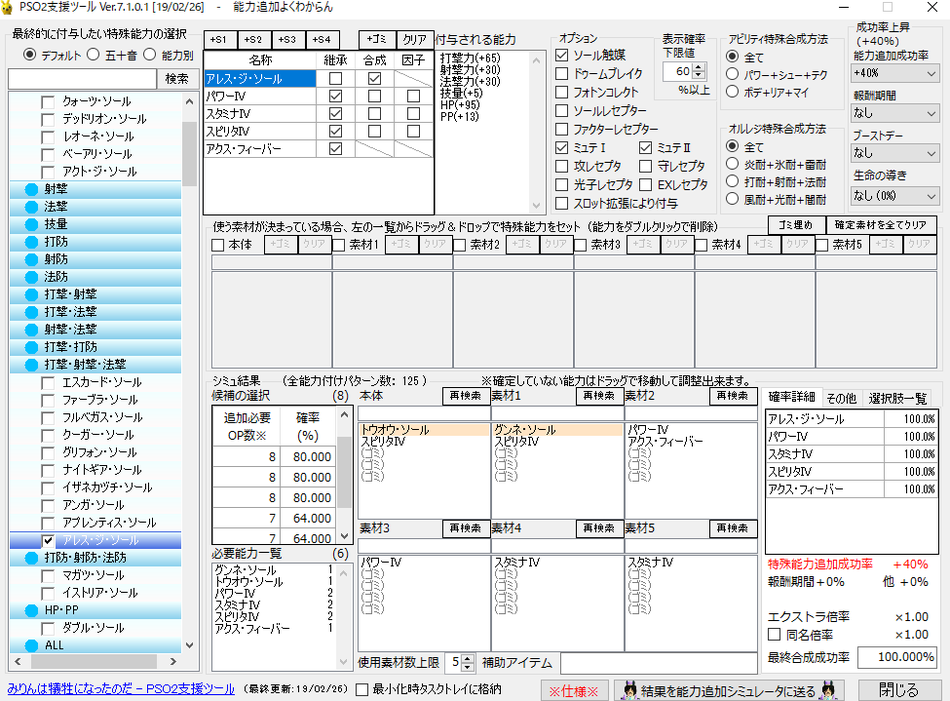Viewport: 950px width, 701px height.
Task: Click the blue circle icon beside 打撃・打防
Action: pos(32,348)
